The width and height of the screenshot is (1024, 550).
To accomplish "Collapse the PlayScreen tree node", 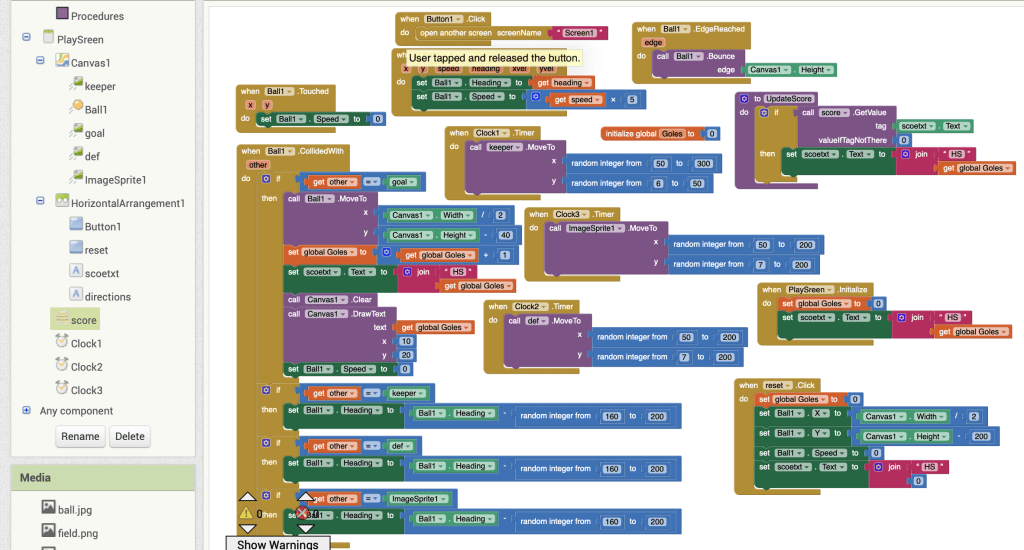I will (26, 38).
